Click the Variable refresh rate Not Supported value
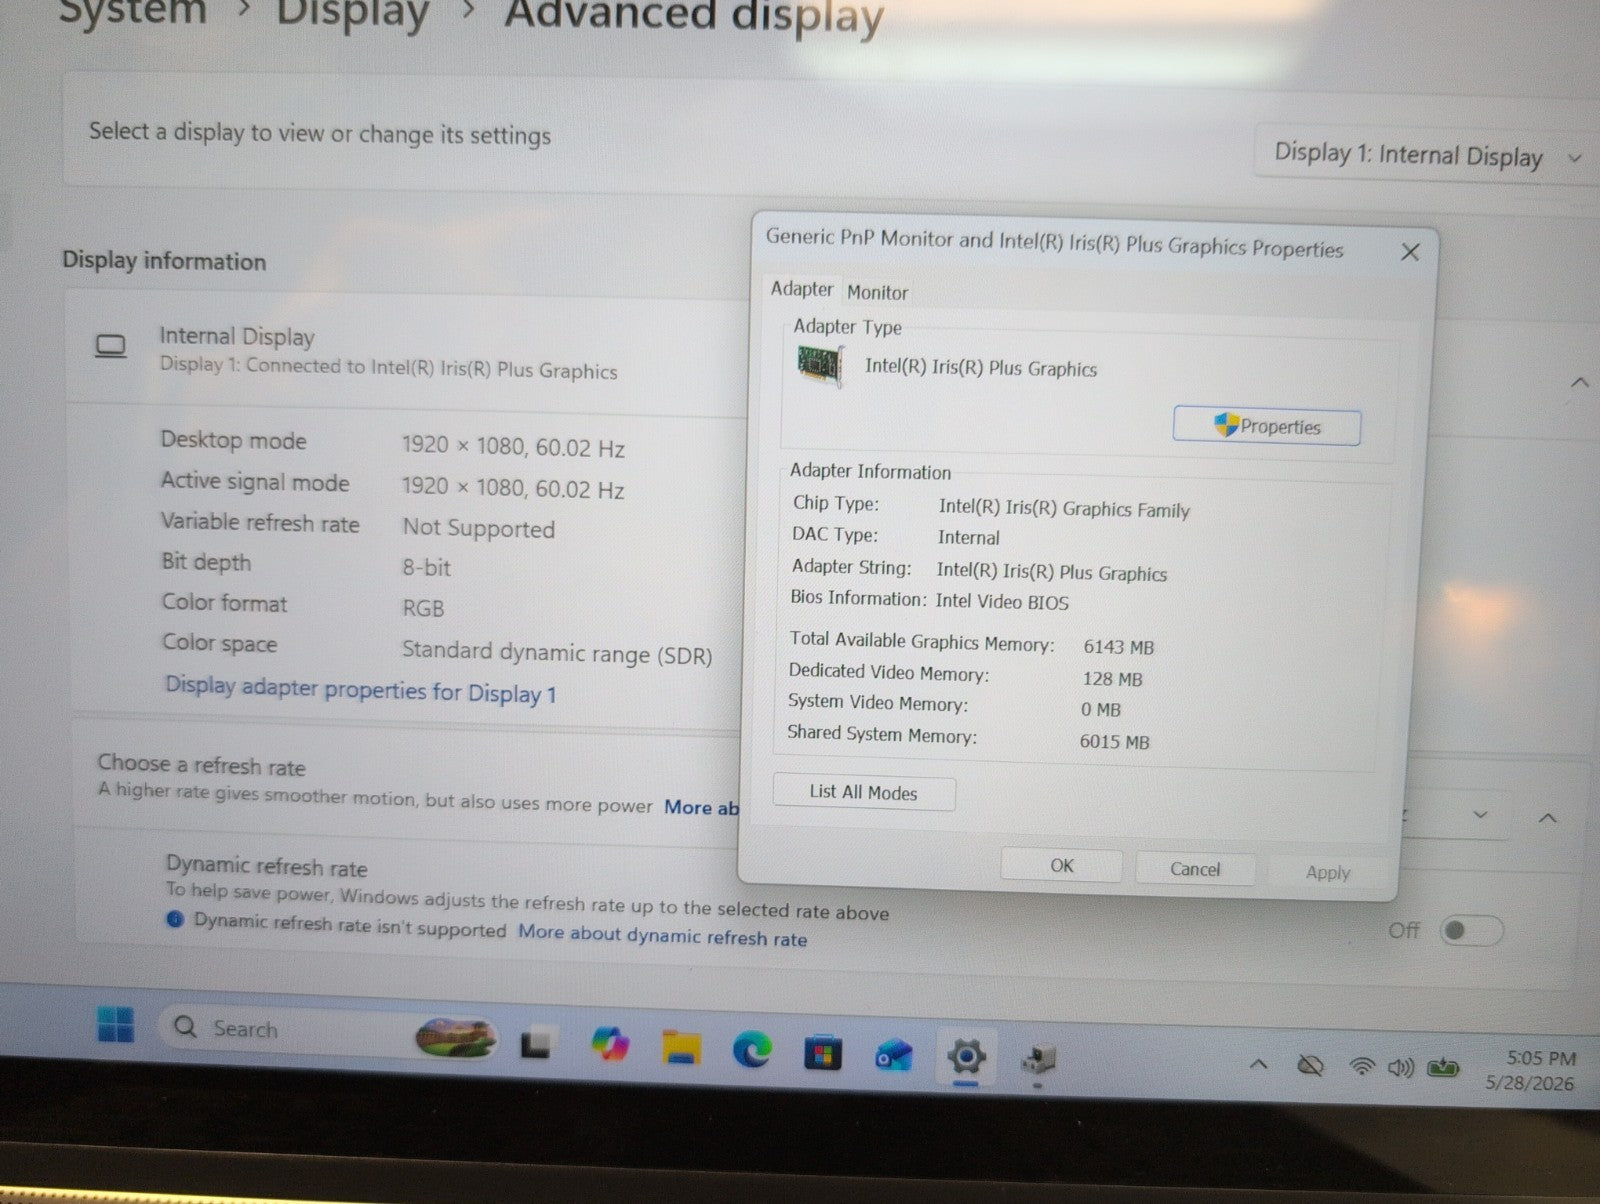This screenshot has height=1204, width=1600. click(x=478, y=528)
